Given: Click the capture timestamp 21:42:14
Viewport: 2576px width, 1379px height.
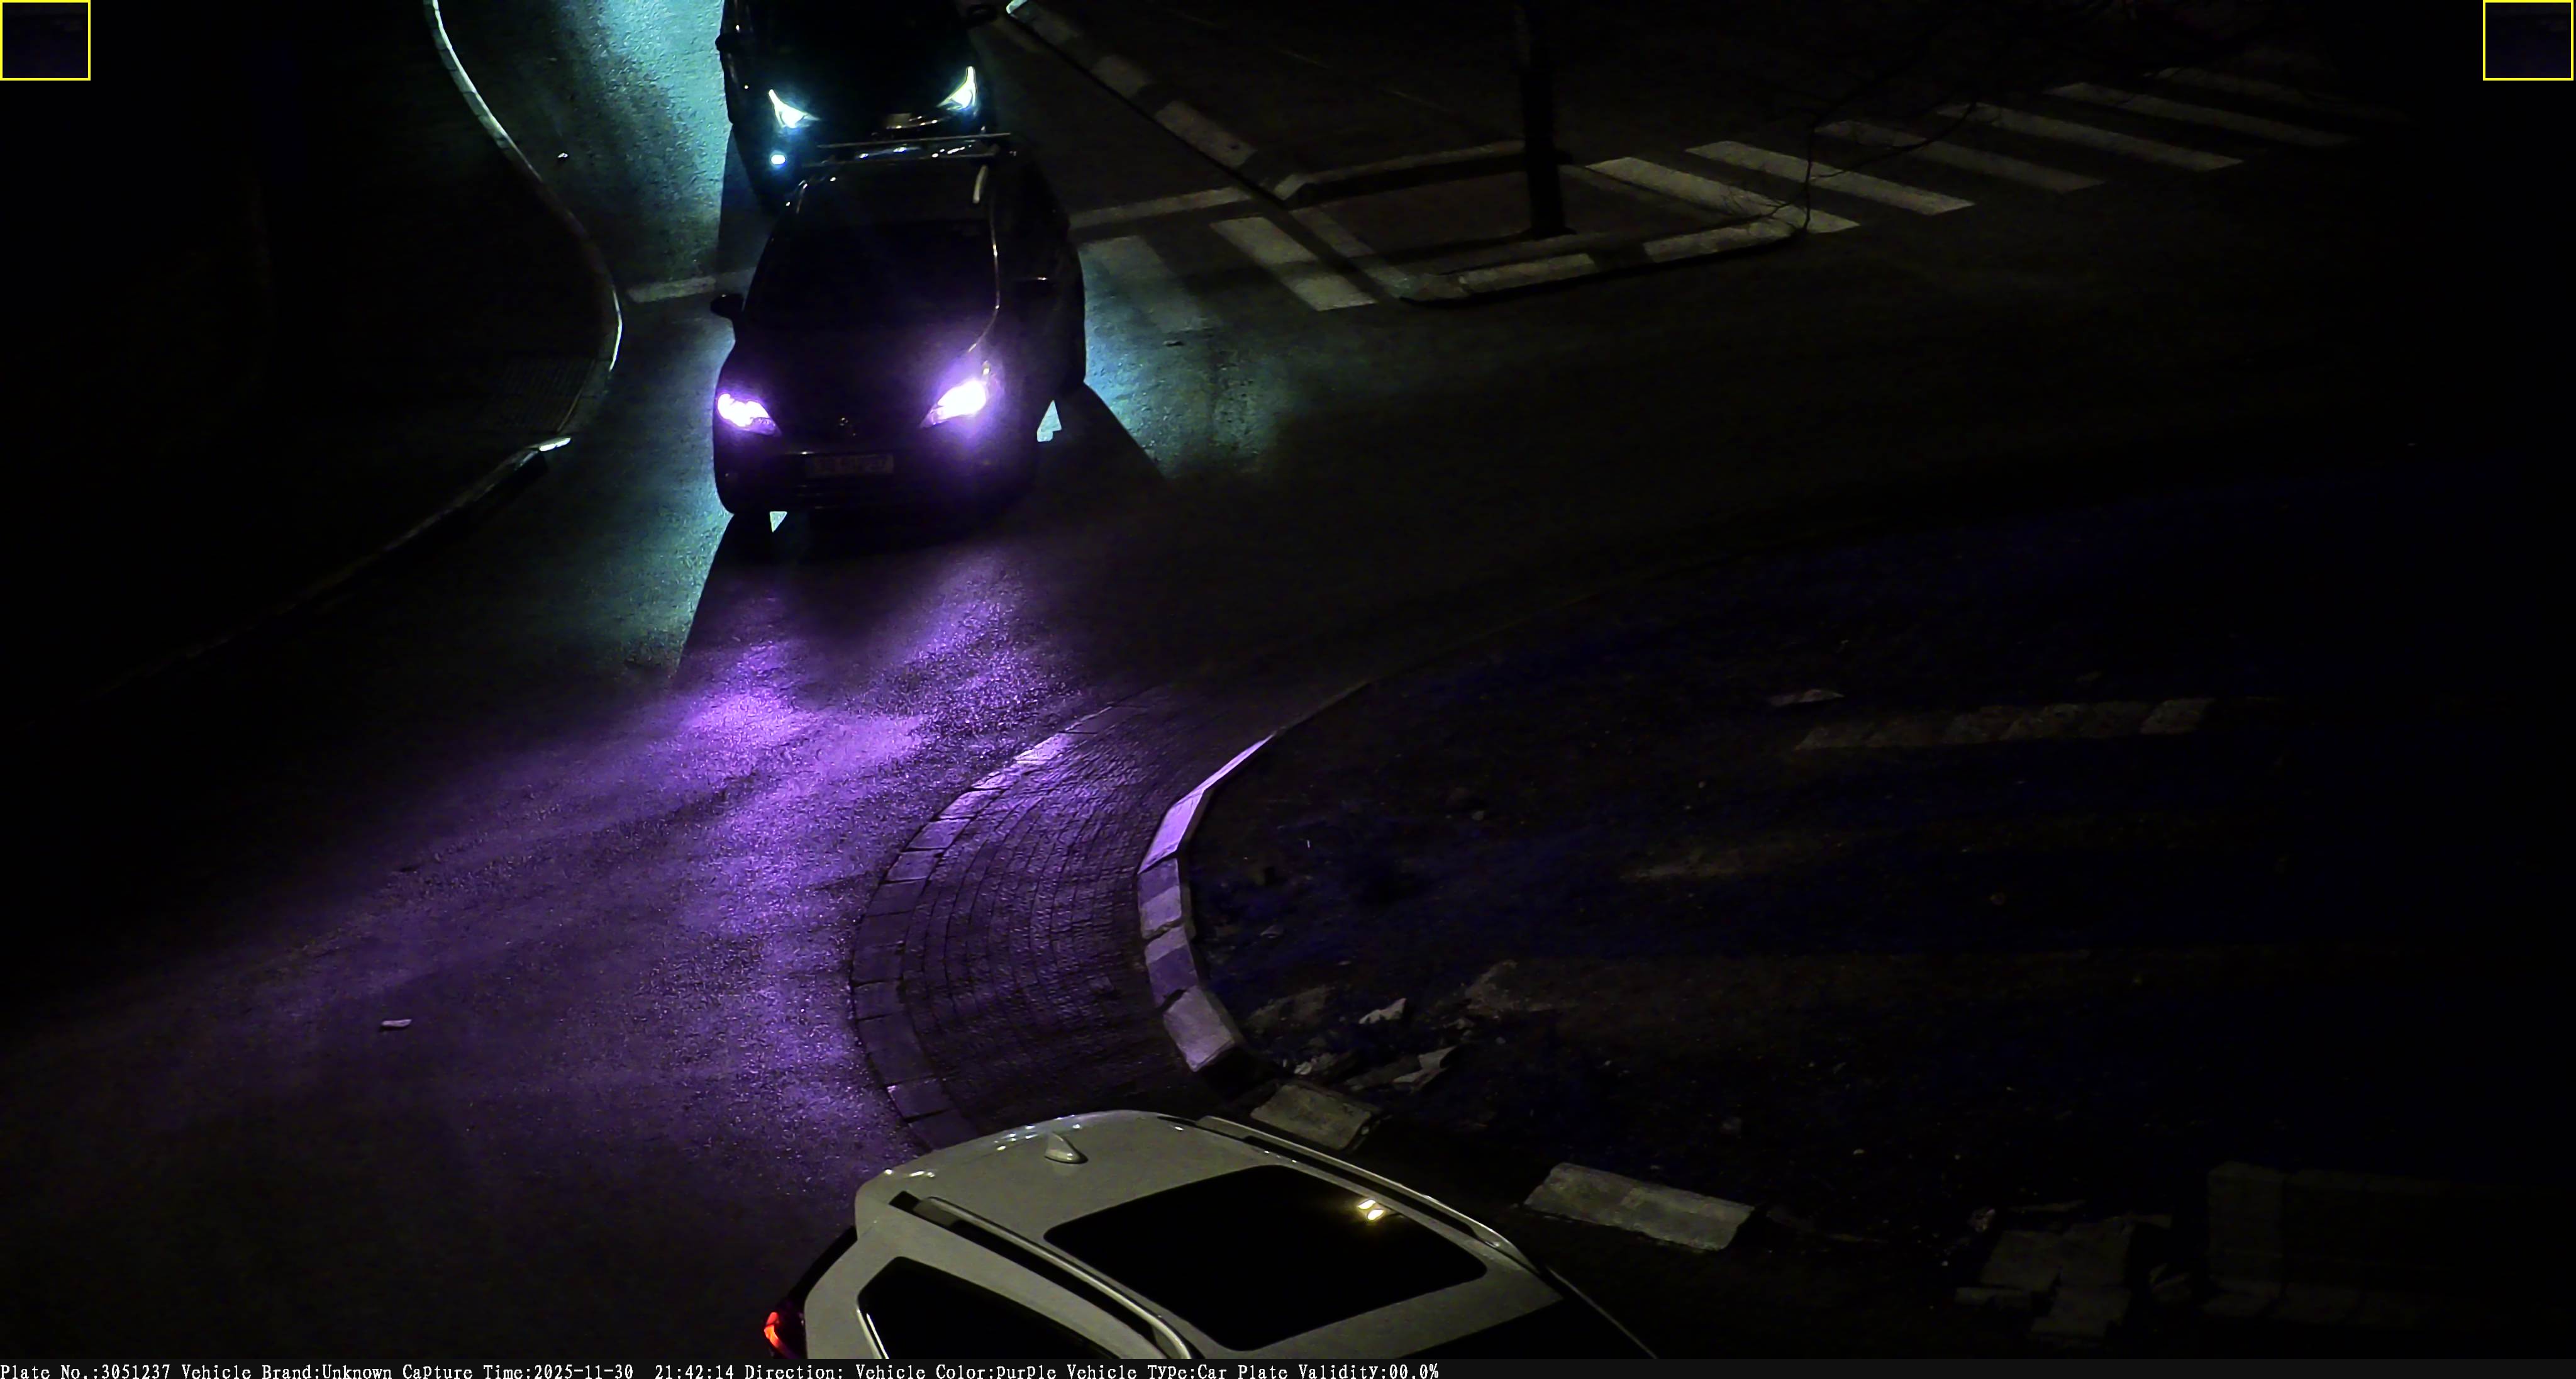Looking at the screenshot, I should [694, 1371].
